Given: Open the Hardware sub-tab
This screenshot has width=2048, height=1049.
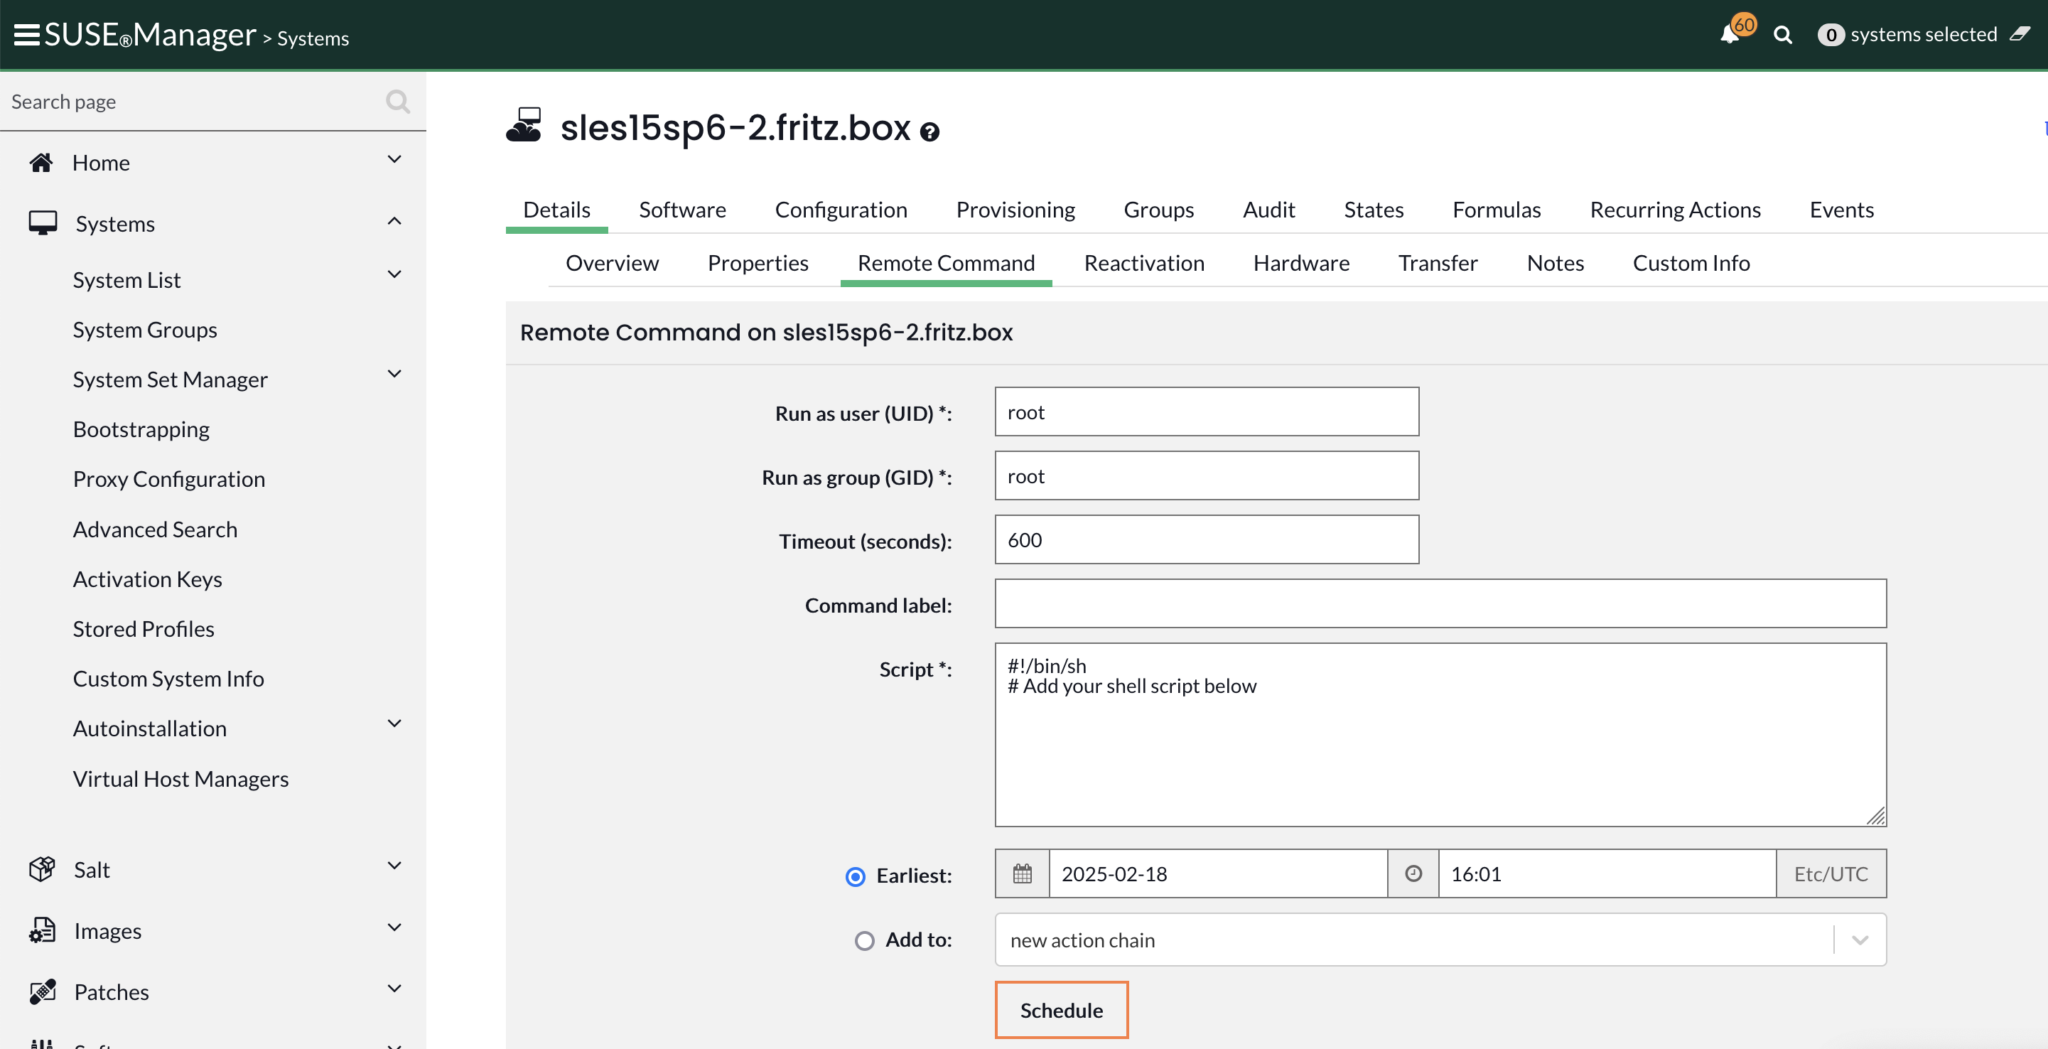Looking at the screenshot, I should click(1301, 263).
